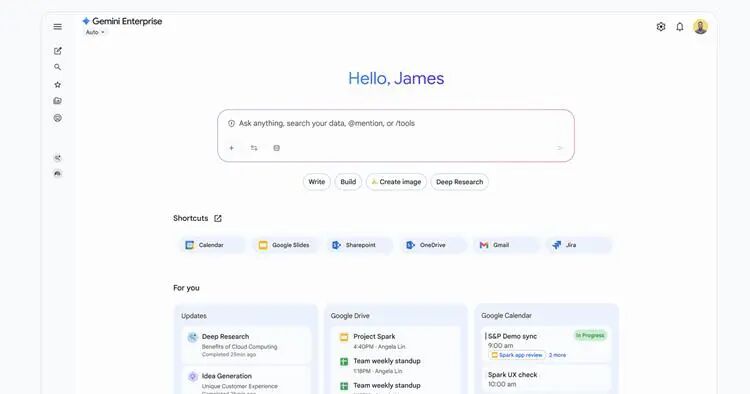Image resolution: width=750 pixels, height=394 pixels.
Task: Choose the Deep Research chip
Action: [459, 182]
